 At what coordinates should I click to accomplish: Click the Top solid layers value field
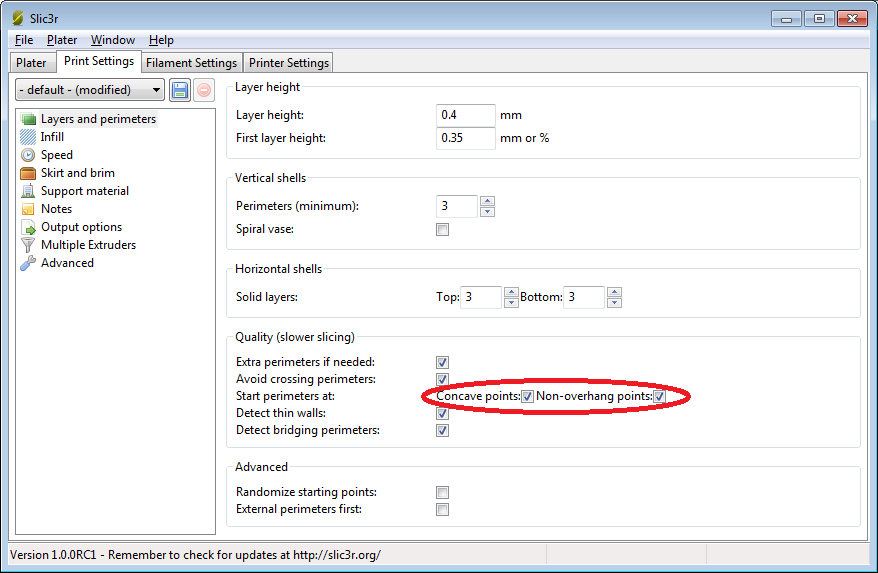pos(481,297)
